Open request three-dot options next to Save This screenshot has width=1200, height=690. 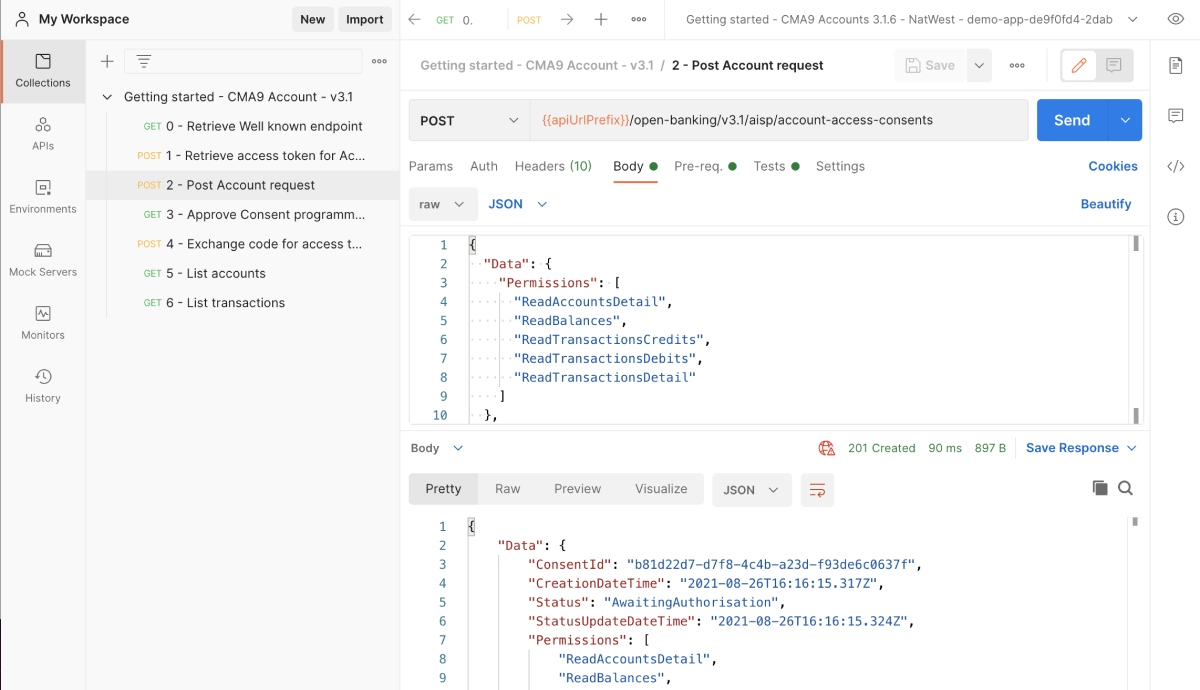pos(1017,65)
